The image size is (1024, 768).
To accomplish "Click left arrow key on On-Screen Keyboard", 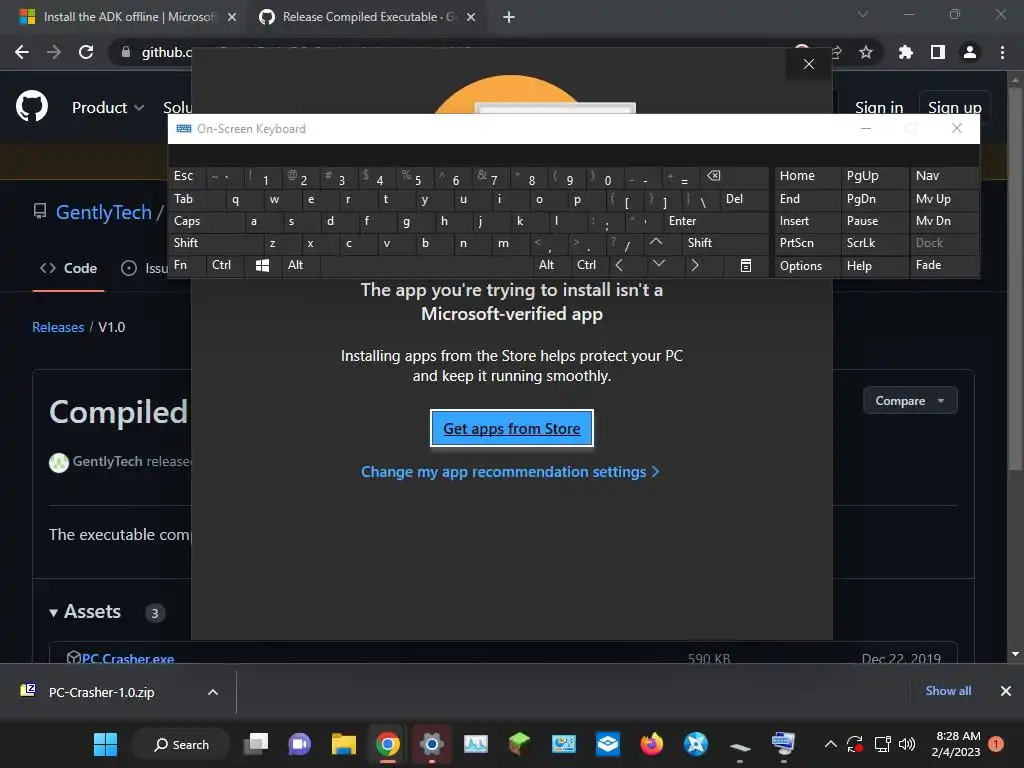I will tap(618, 265).
